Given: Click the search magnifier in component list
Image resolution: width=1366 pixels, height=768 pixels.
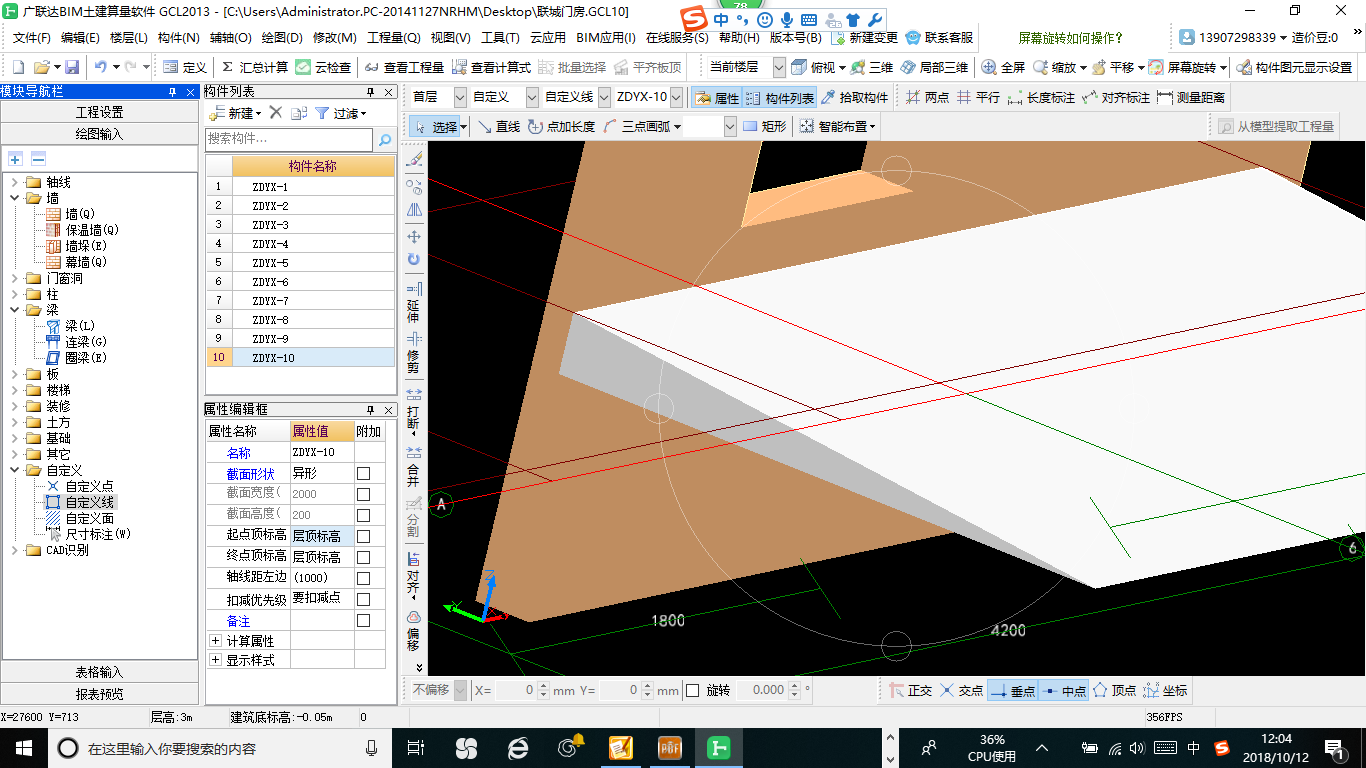Looking at the screenshot, I should click(x=385, y=139).
